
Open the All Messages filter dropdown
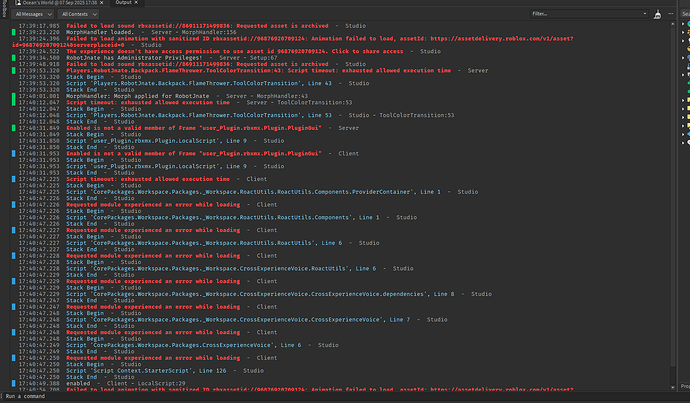33,14
